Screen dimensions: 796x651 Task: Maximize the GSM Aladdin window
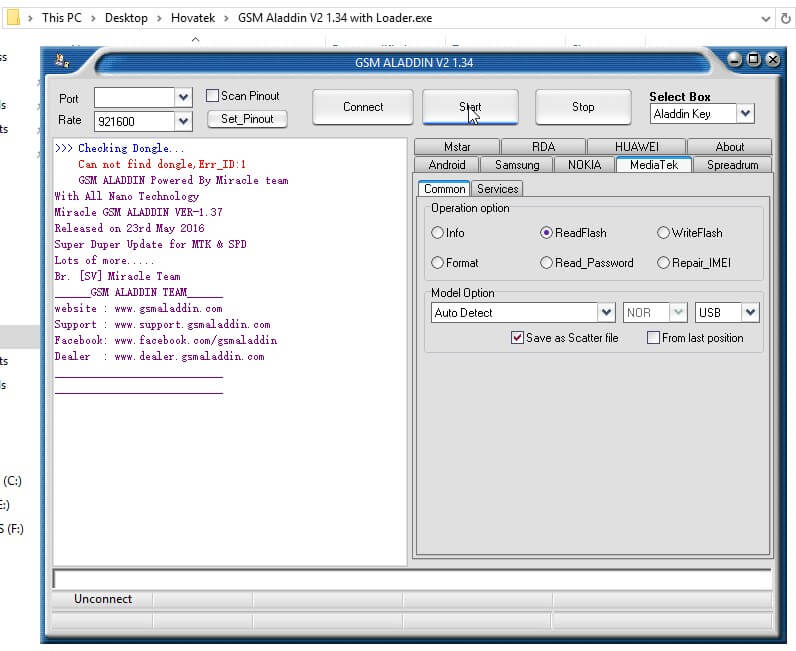[754, 59]
